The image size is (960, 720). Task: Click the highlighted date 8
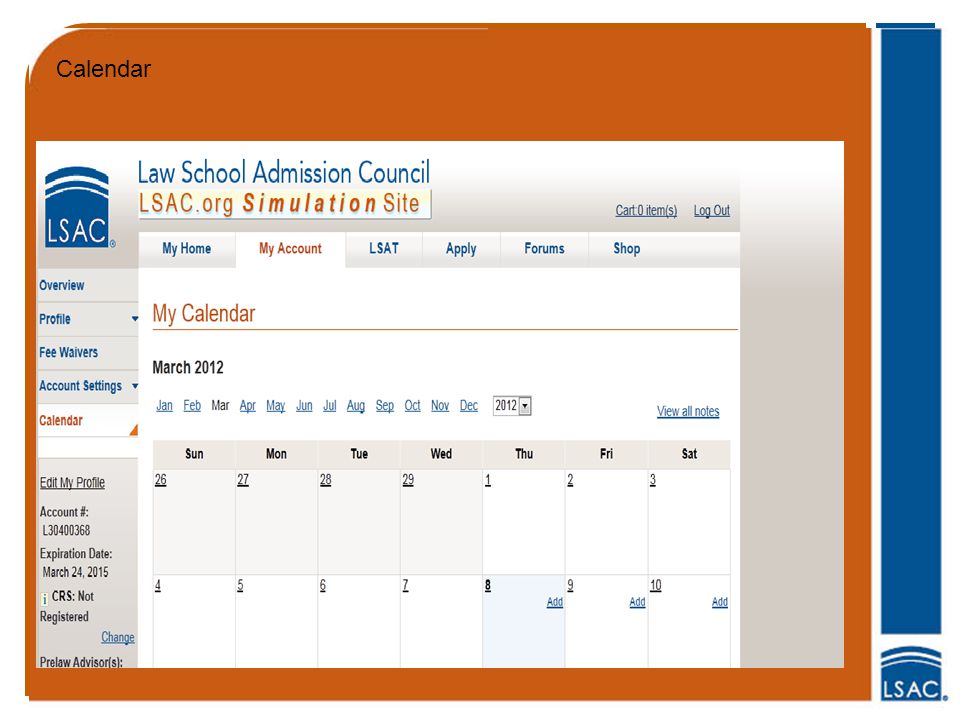[488, 585]
